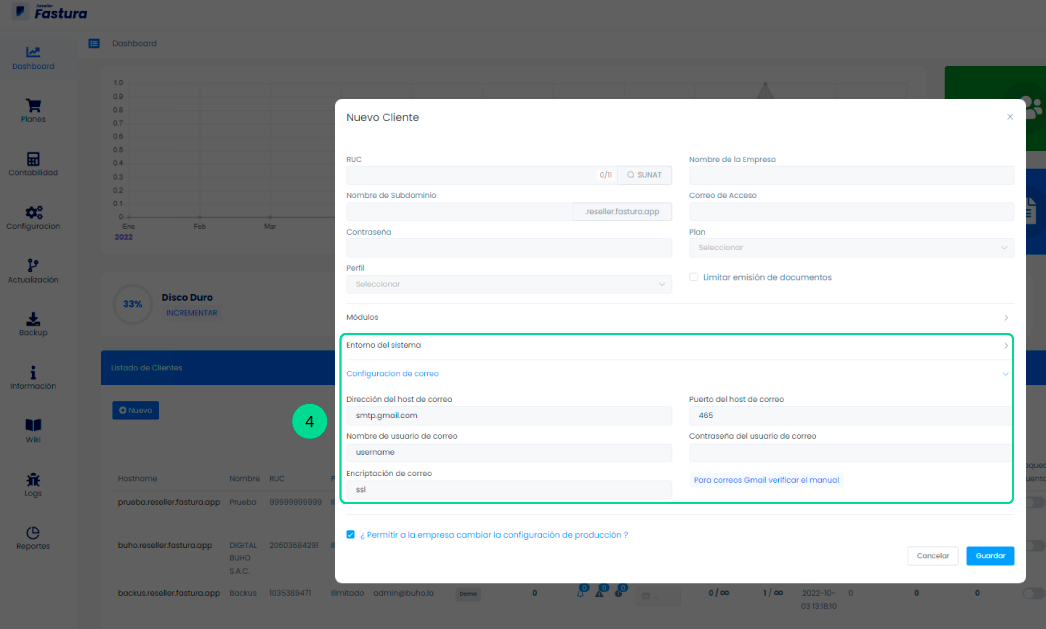The height and width of the screenshot is (629, 1046).
Task: Open Gmail manual verification link
Action: [x=767, y=480]
